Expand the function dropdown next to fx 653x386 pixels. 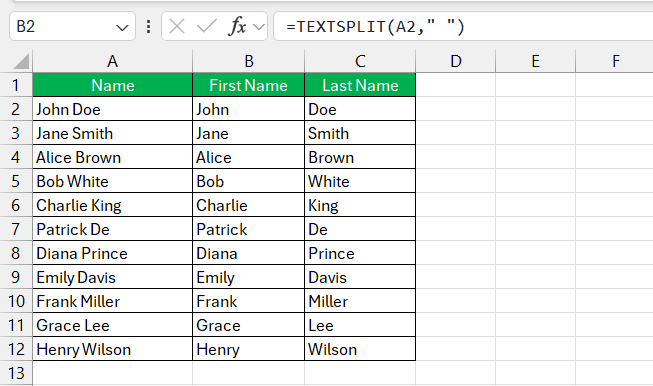pos(259,27)
